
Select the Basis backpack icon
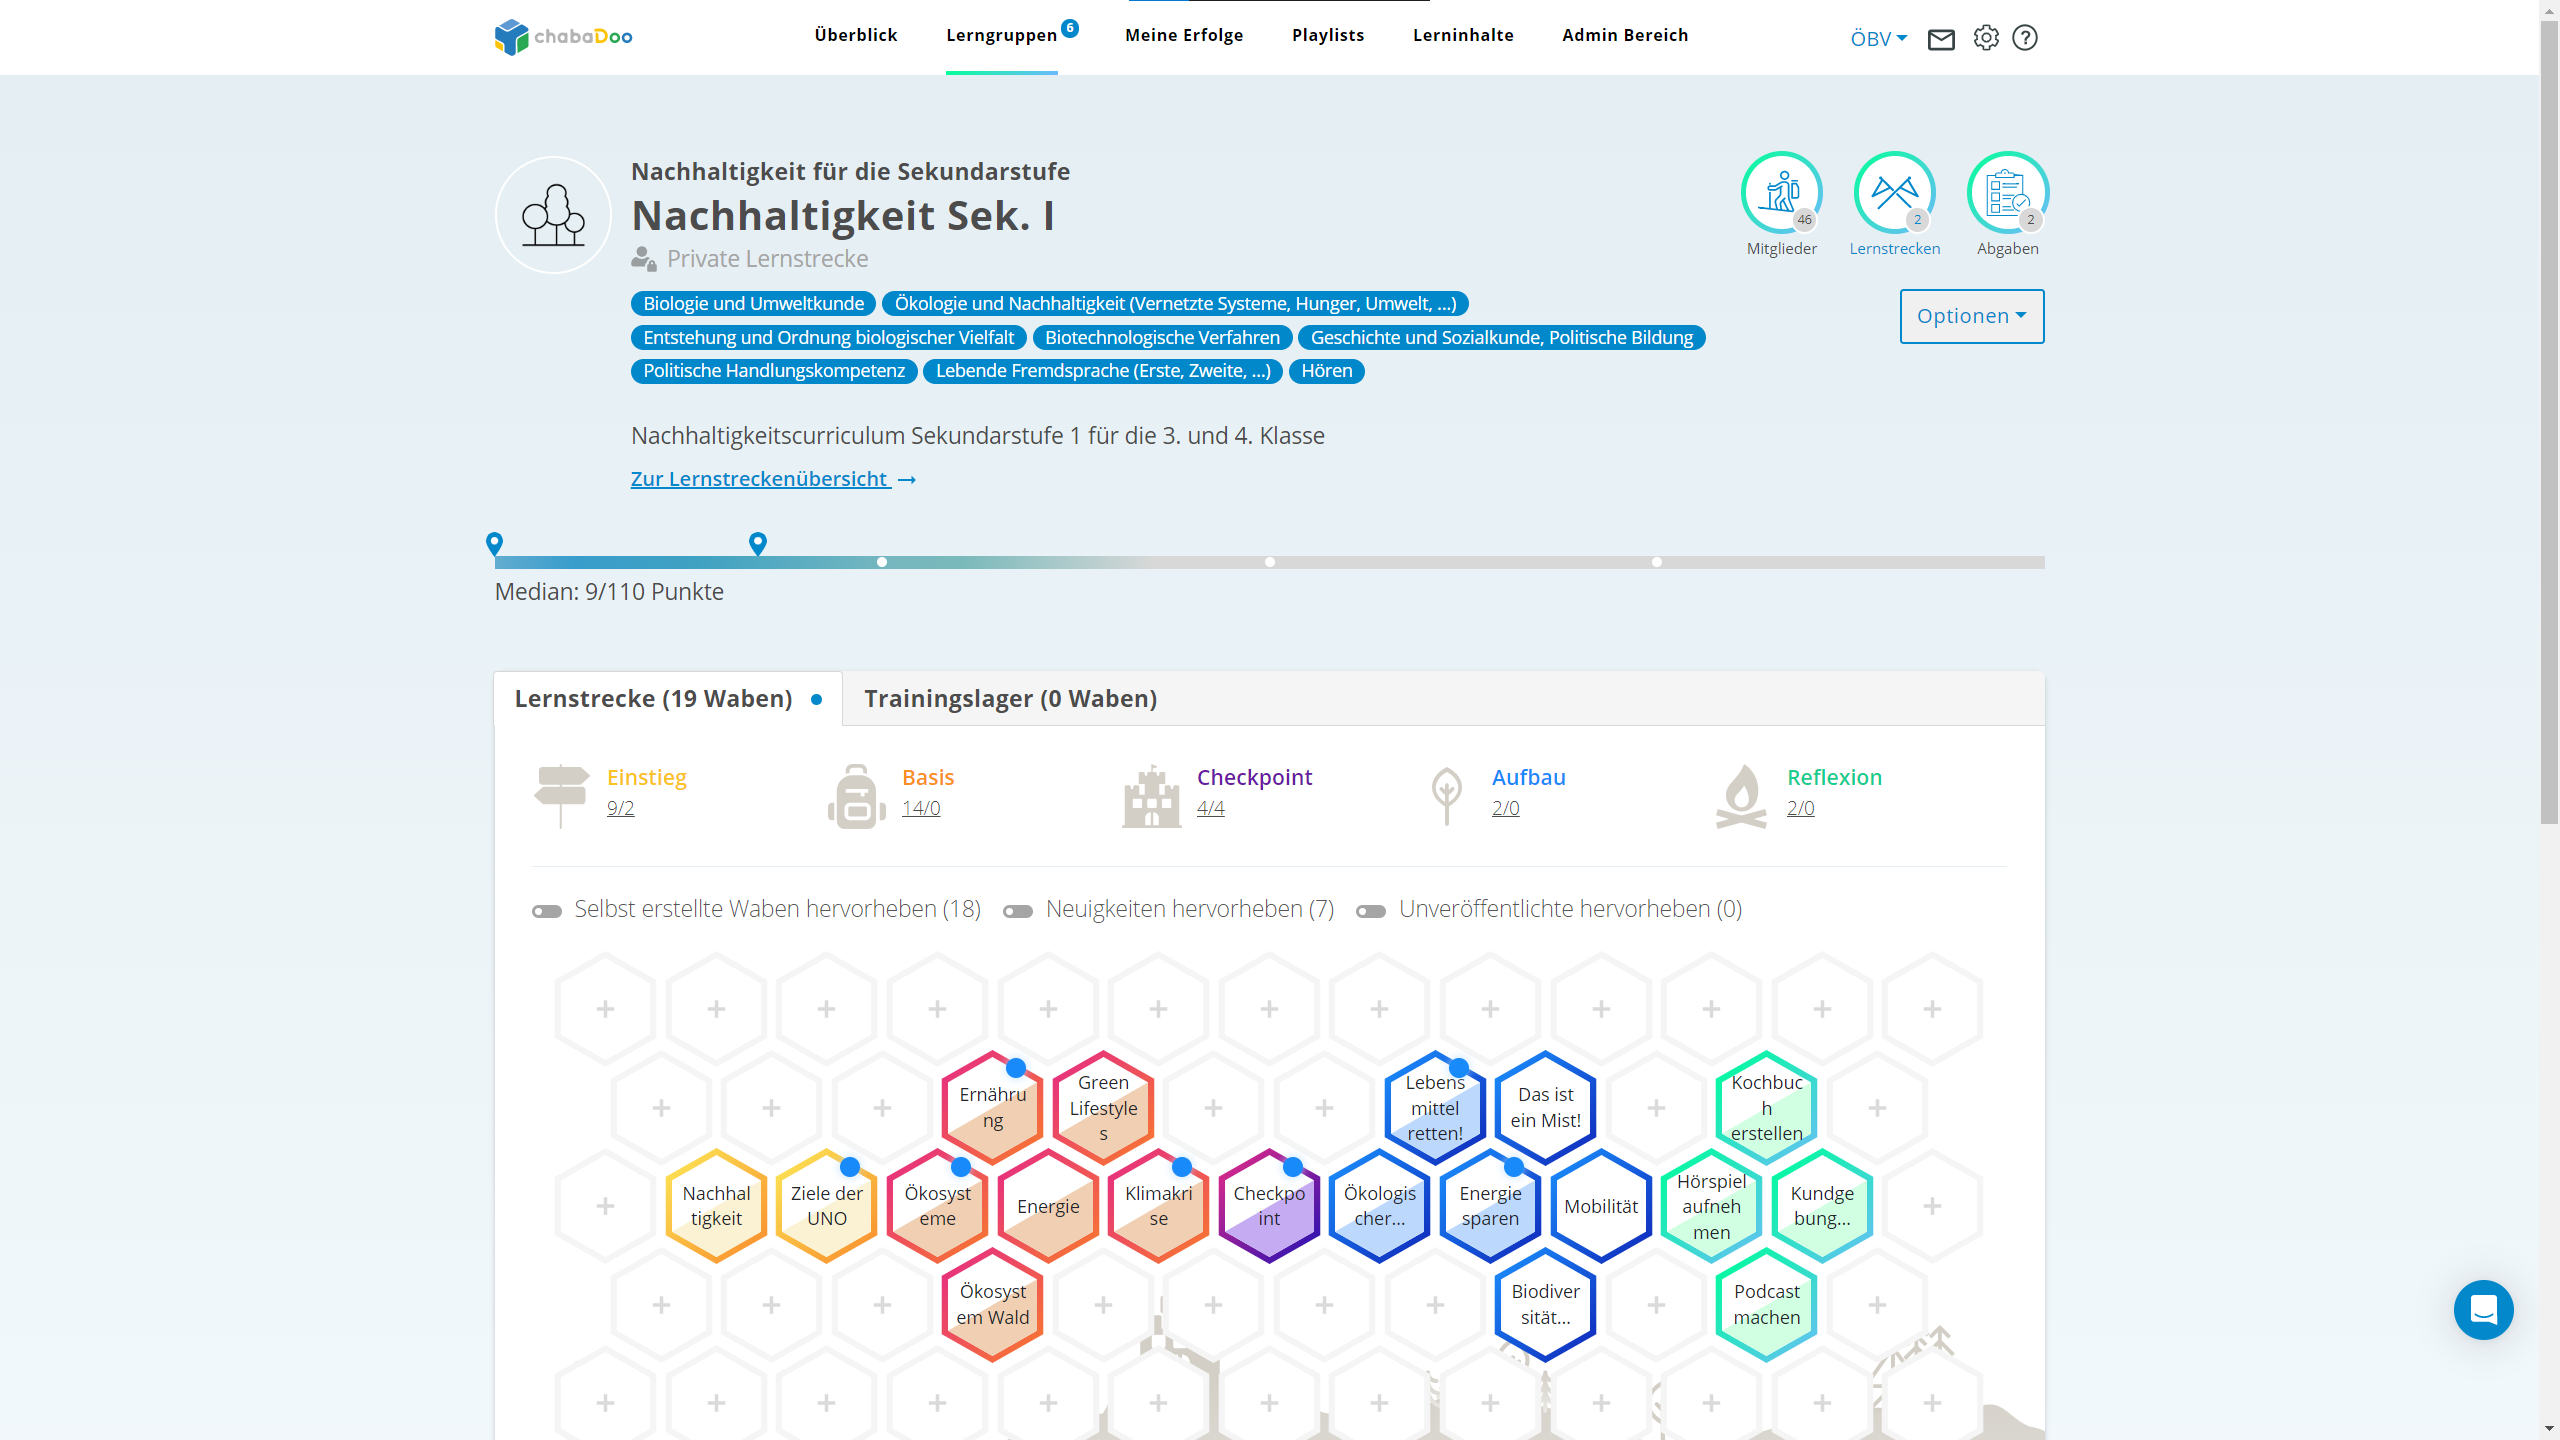855,795
